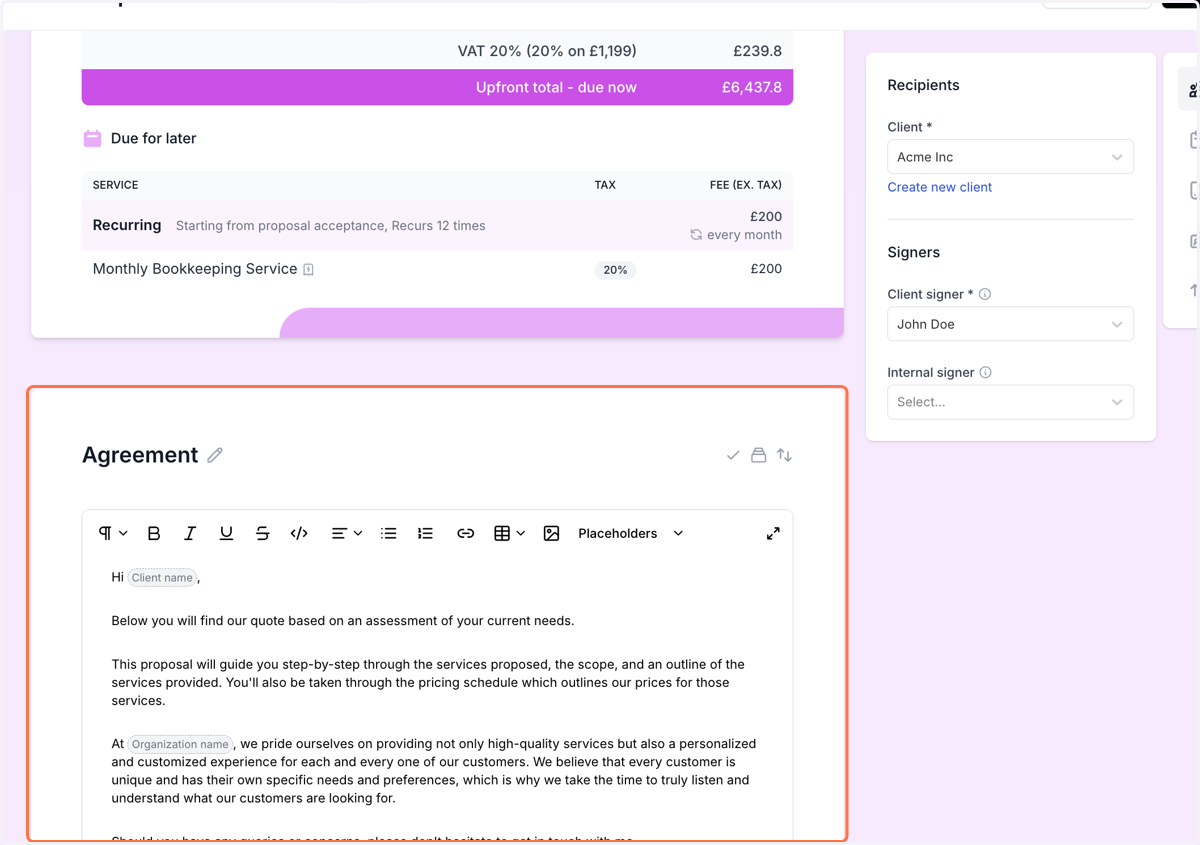
Task: Click the checkmark icon beside Agreement
Action: [733, 455]
